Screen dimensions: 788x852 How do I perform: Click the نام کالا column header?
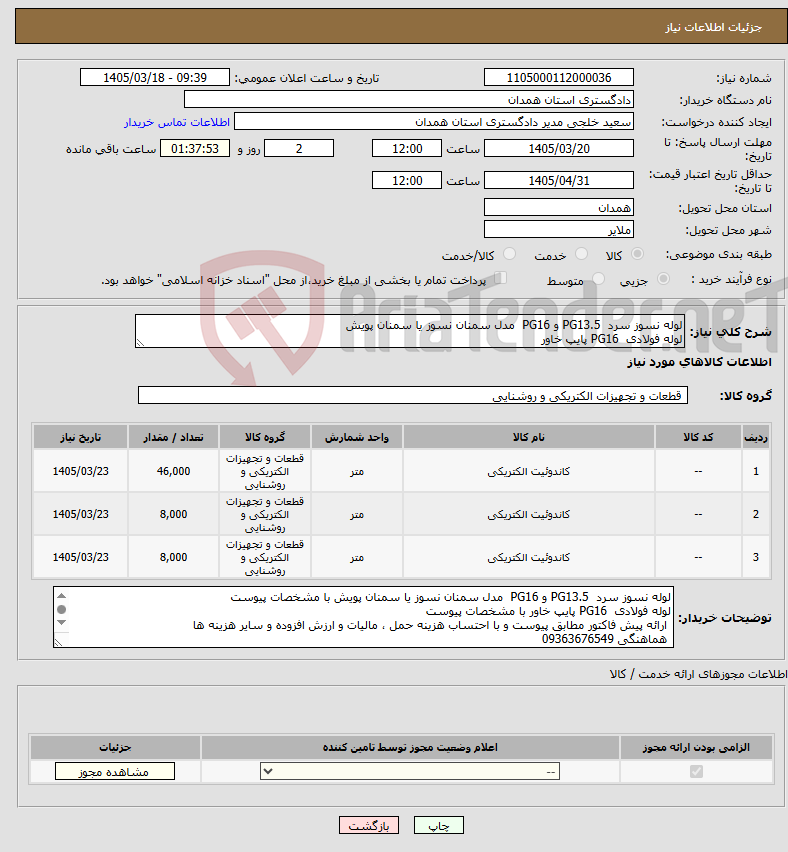pyautogui.click(x=529, y=437)
